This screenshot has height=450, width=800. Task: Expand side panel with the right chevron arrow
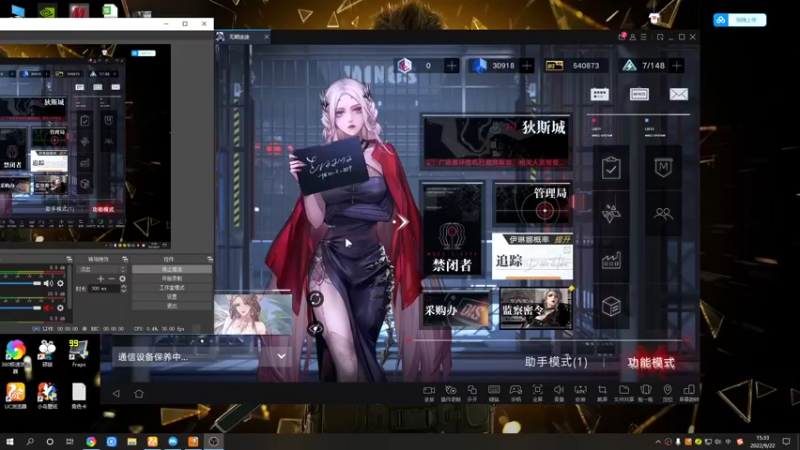pos(403,221)
